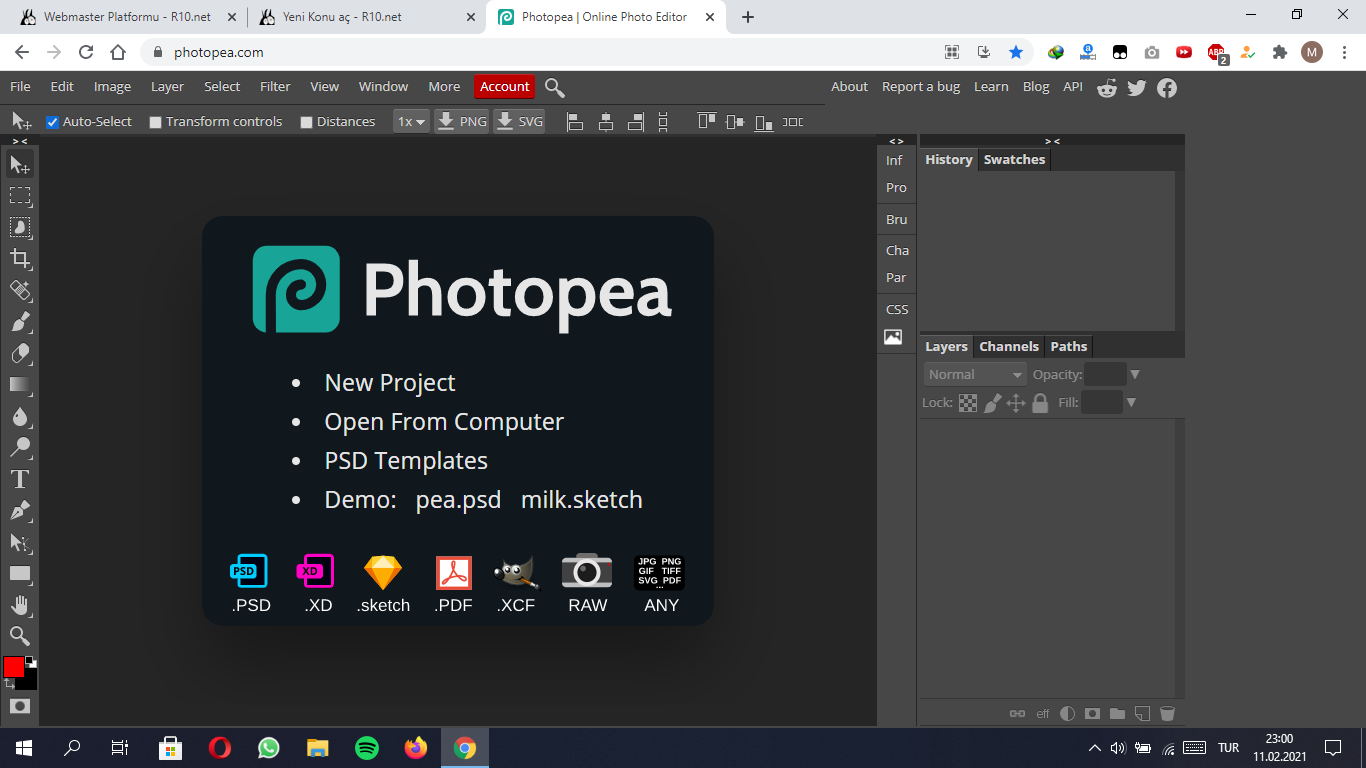Enable the Distances checkbox
Screen dimensions: 1366x768
(306, 122)
